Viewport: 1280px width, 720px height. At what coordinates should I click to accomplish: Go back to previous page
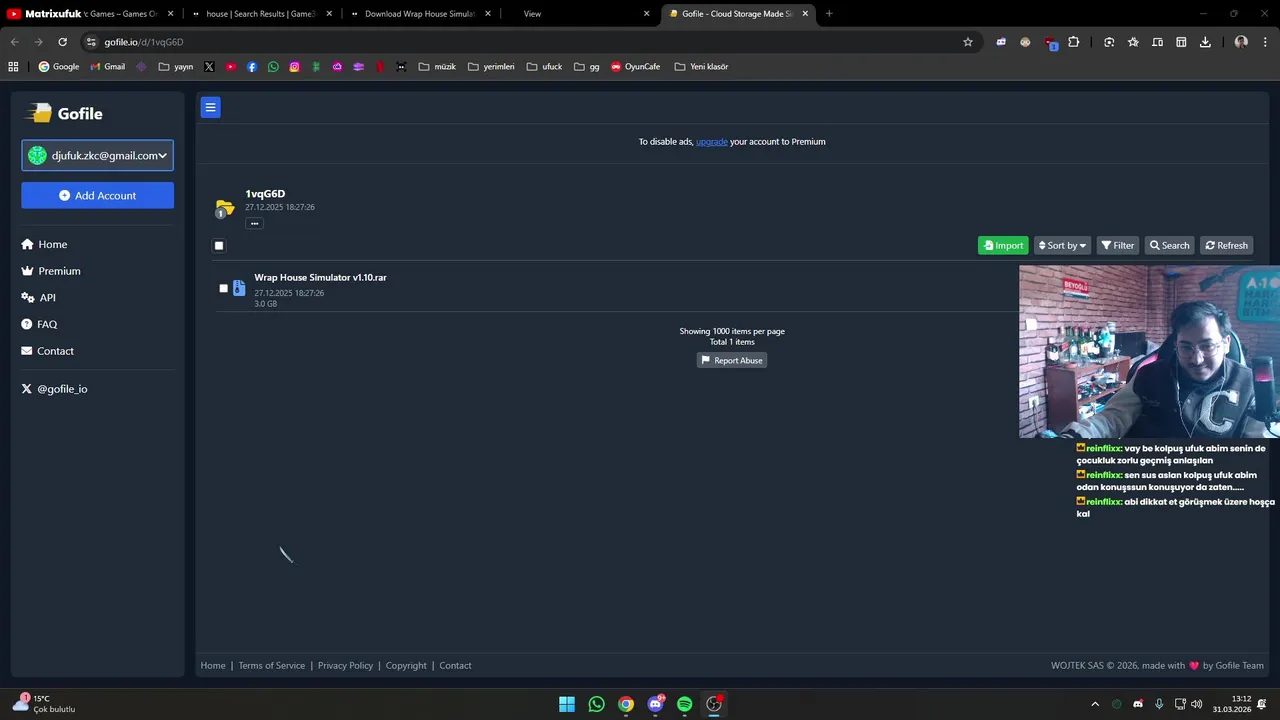point(14,42)
